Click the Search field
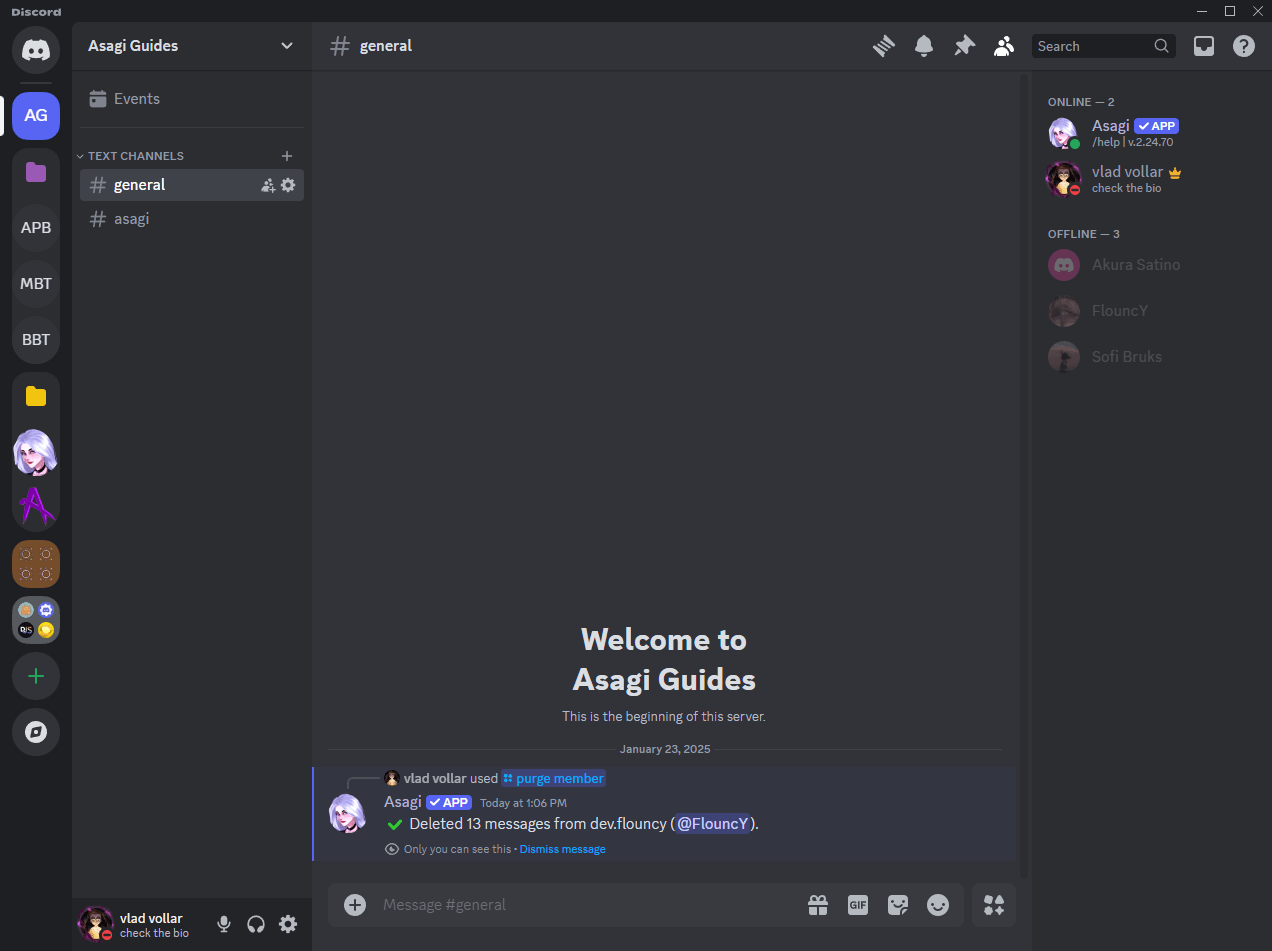Screen dimensions: 1272x951 pos(1104,46)
